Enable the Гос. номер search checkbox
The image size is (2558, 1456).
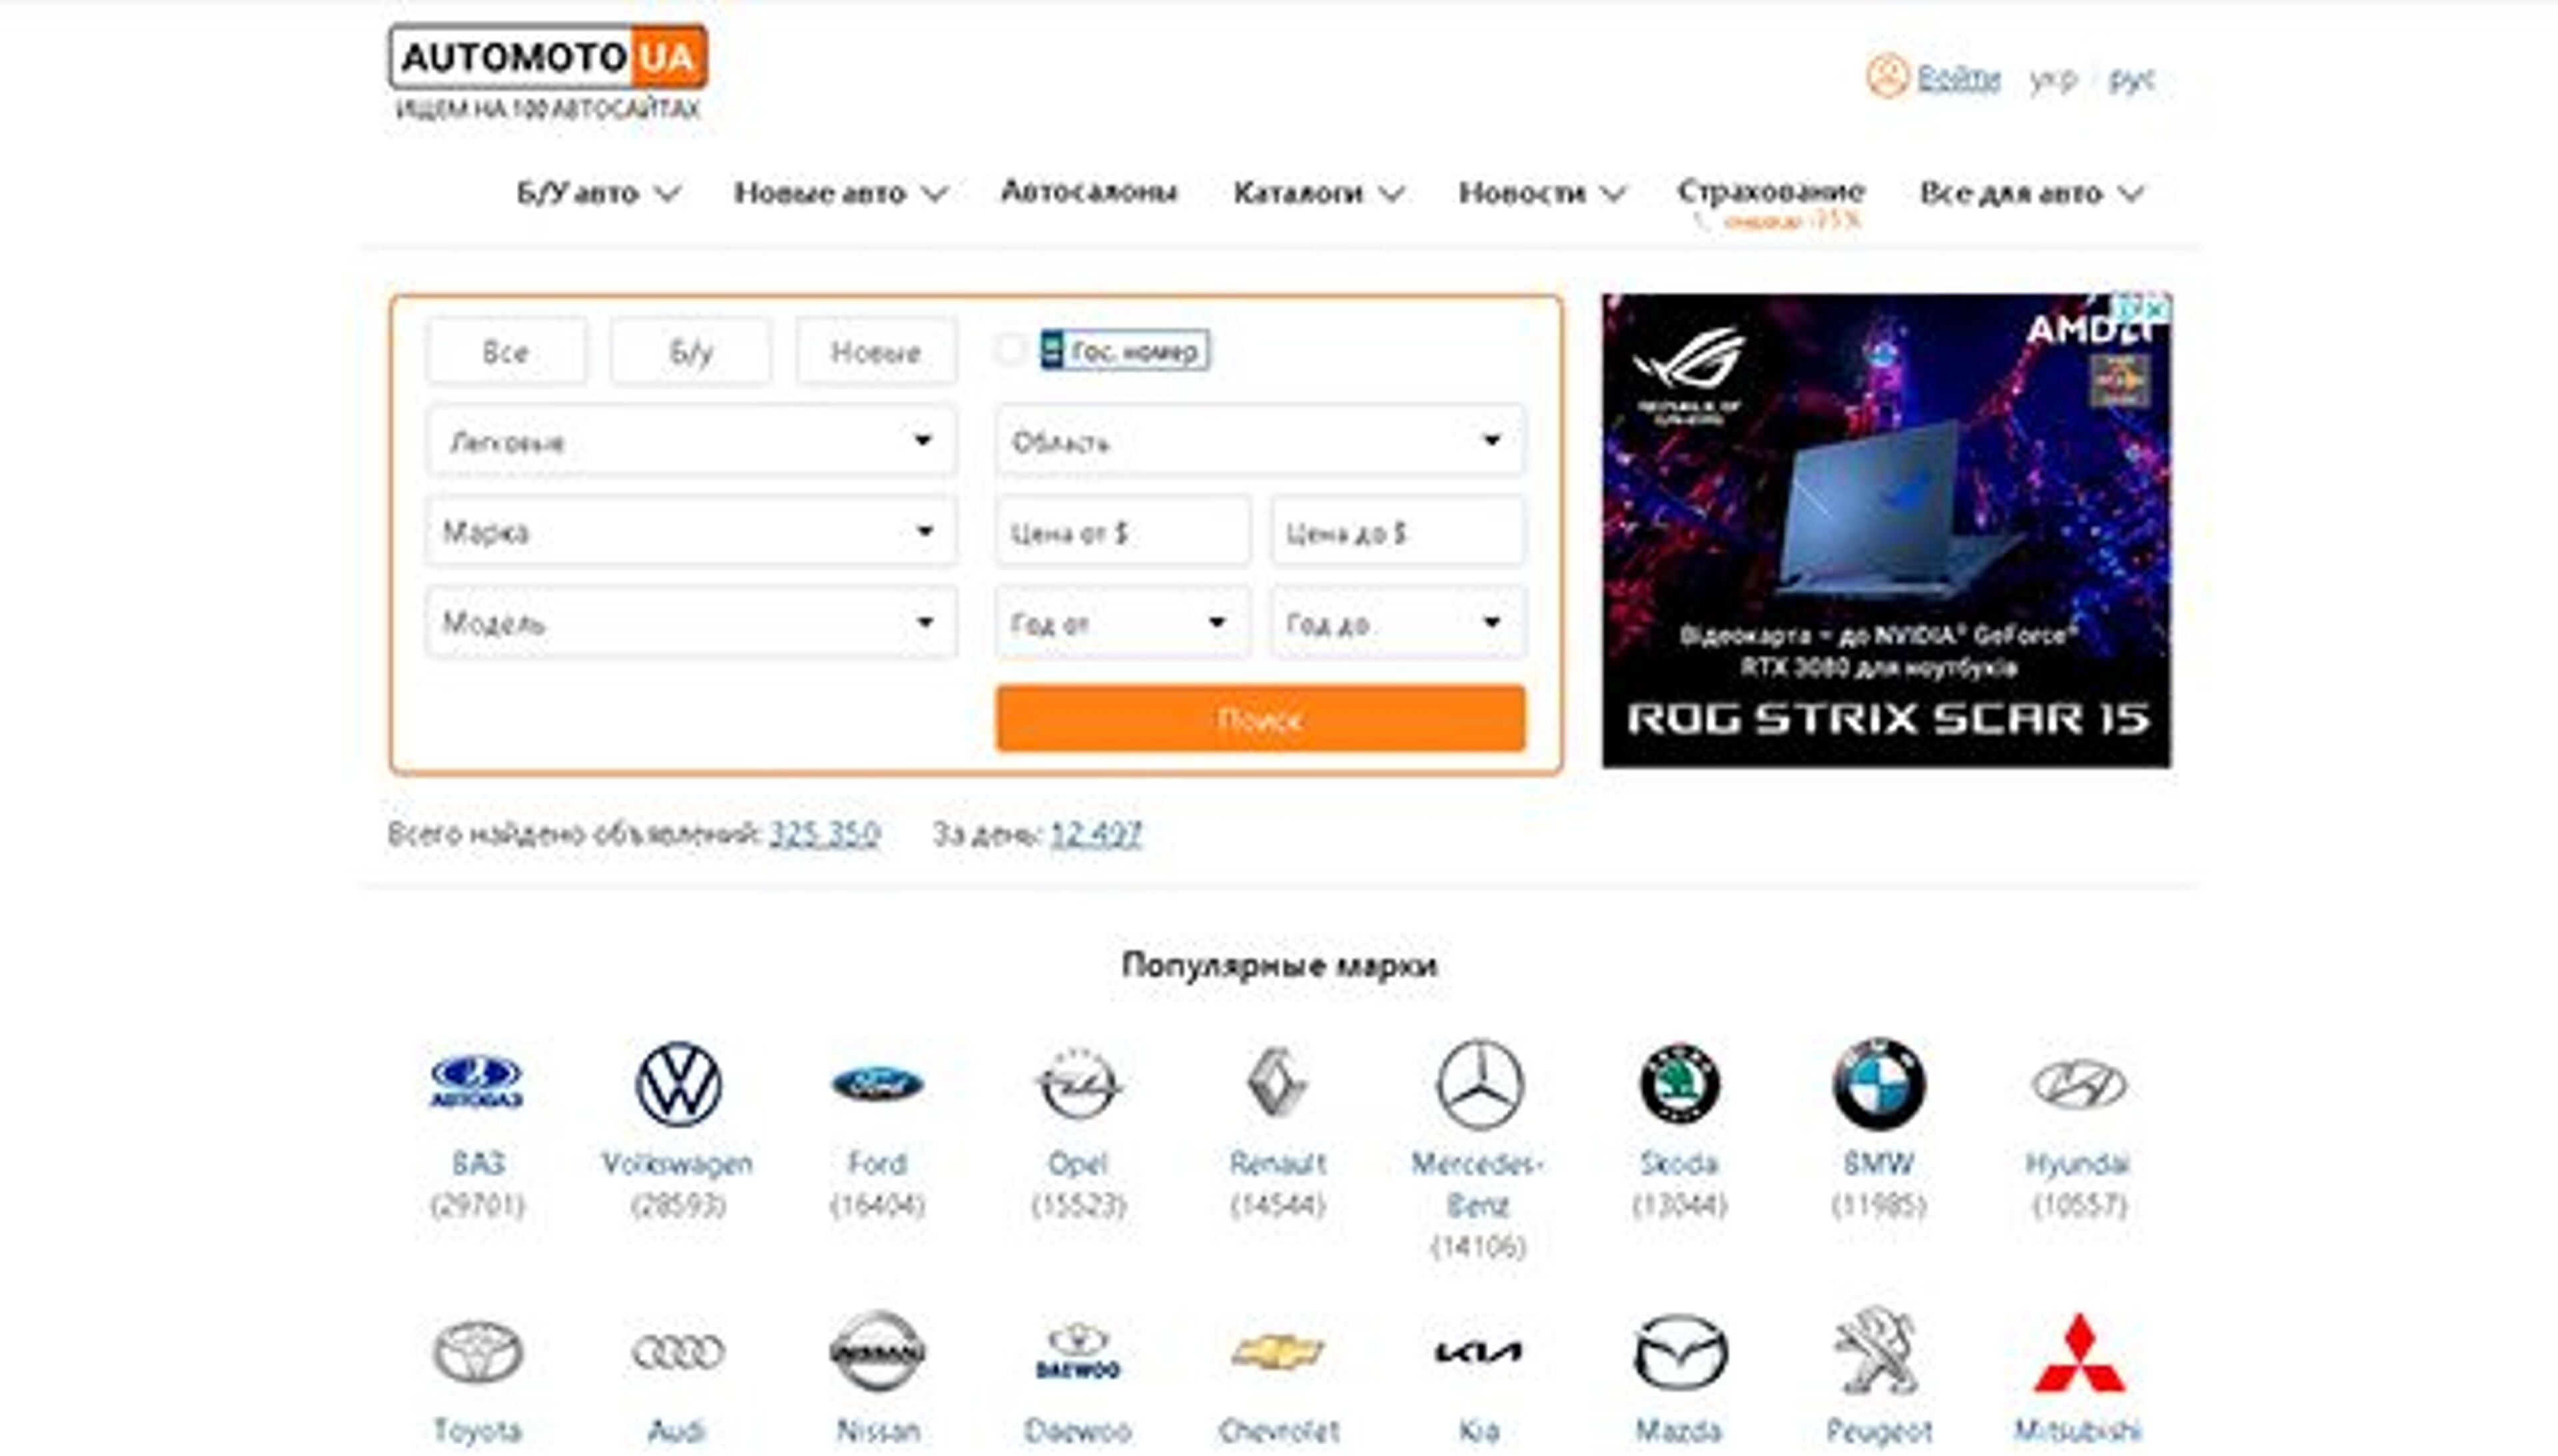click(1010, 350)
